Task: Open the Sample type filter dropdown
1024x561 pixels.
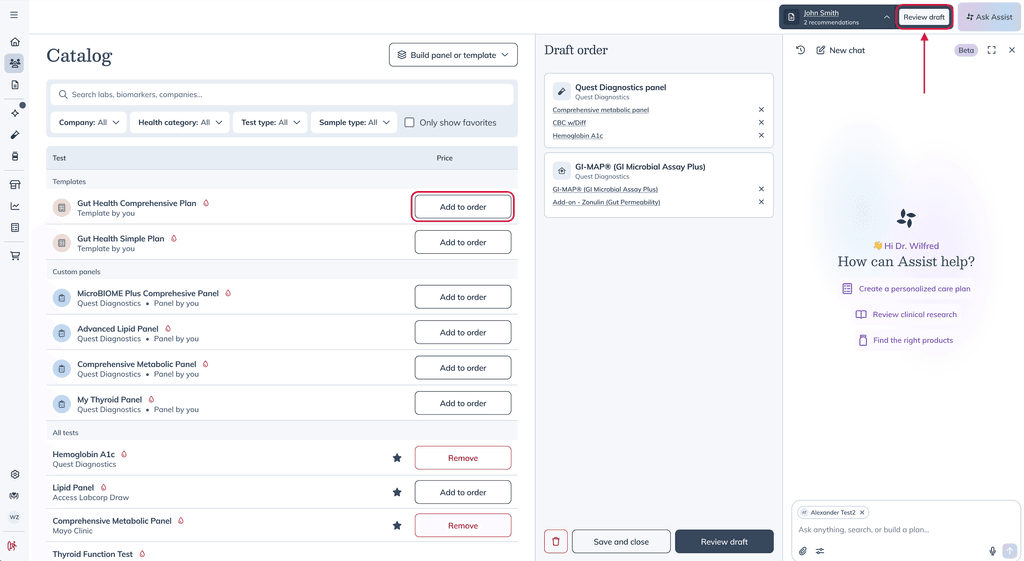Action: pos(354,123)
